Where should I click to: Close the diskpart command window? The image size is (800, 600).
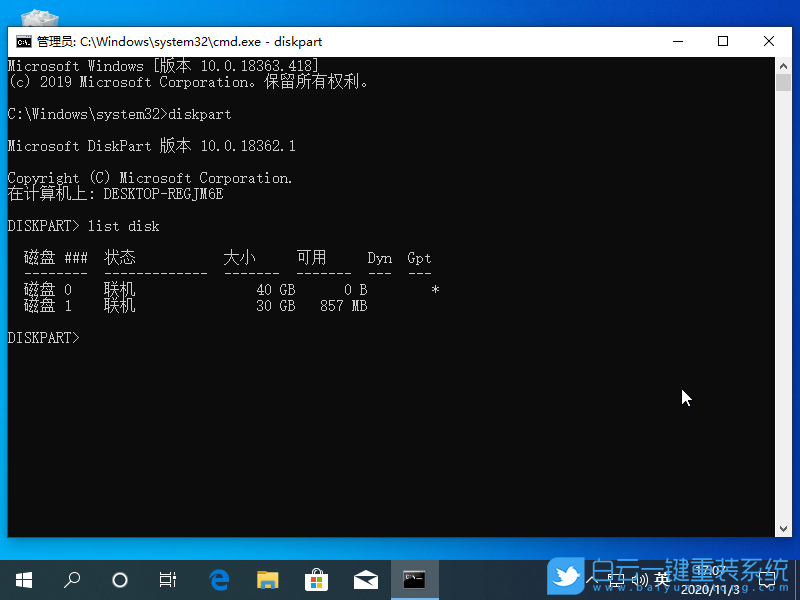(769, 42)
